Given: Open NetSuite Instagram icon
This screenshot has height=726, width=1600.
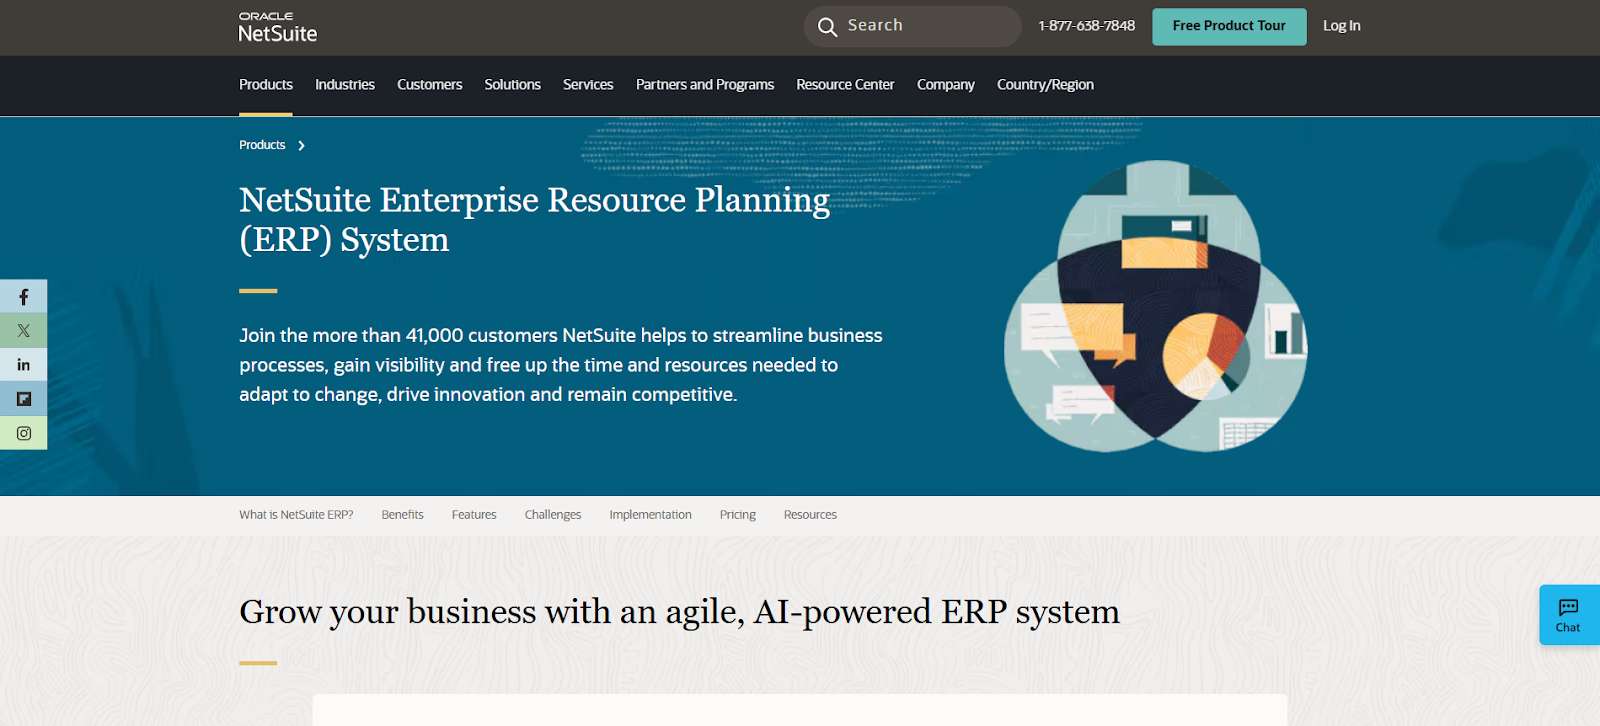Looking at the screenshot, I should pyautogui.click(x=23, y=433).
